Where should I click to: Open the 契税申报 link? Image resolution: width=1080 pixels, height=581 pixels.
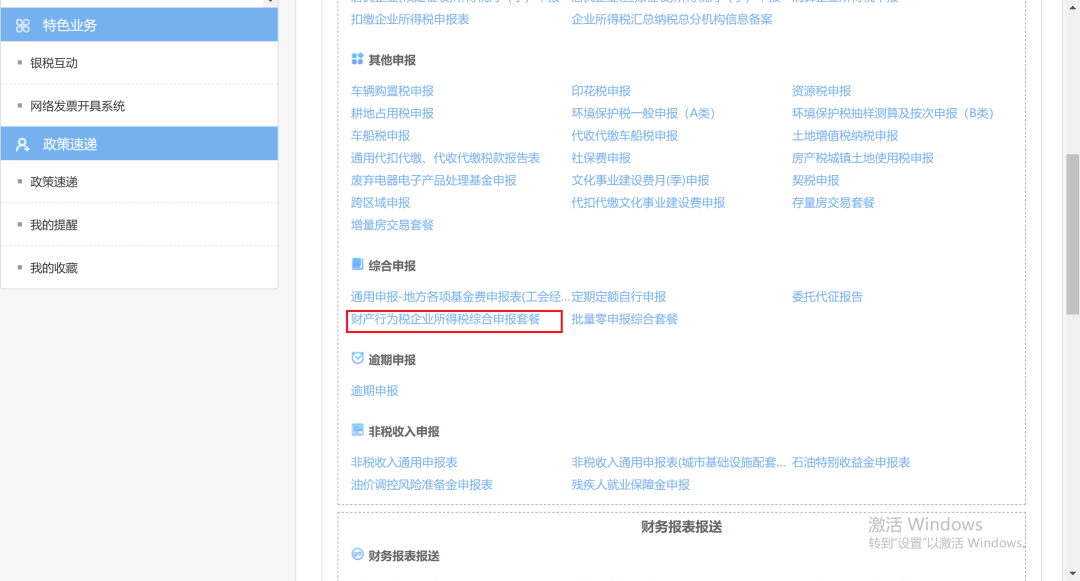coord(815,180)
